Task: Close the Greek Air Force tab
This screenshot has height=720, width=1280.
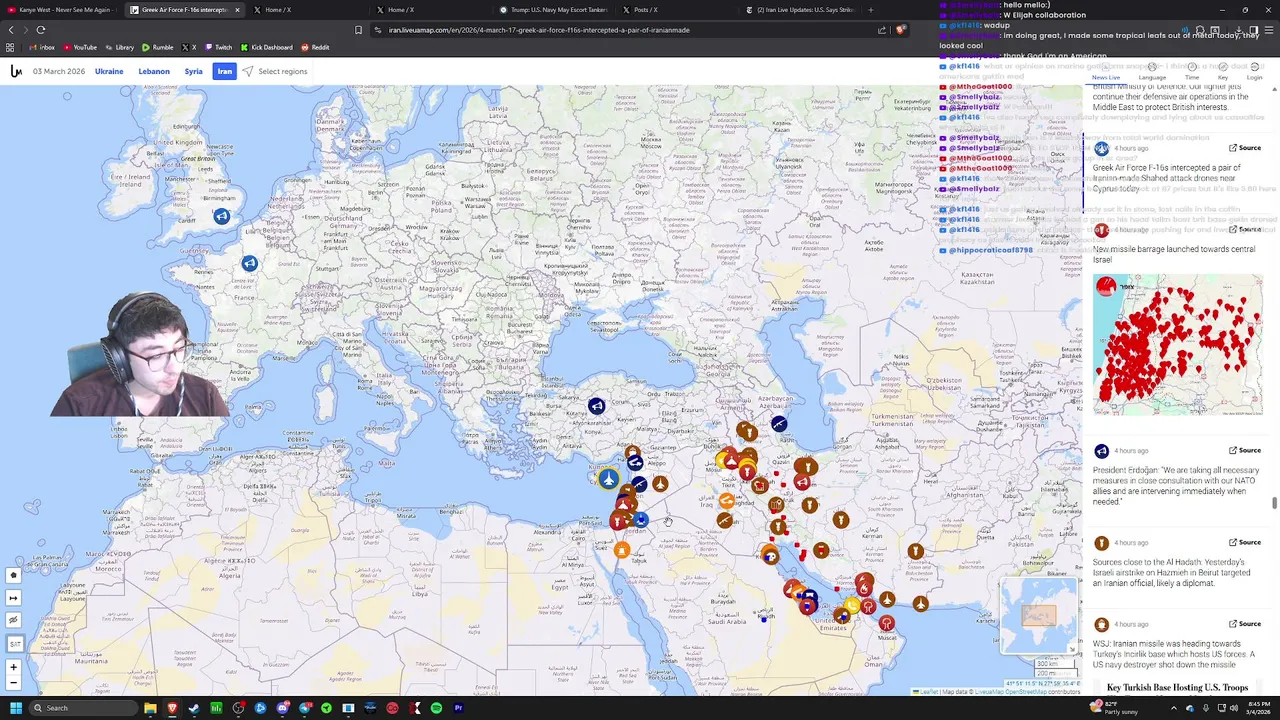Action: click(237, 10)
